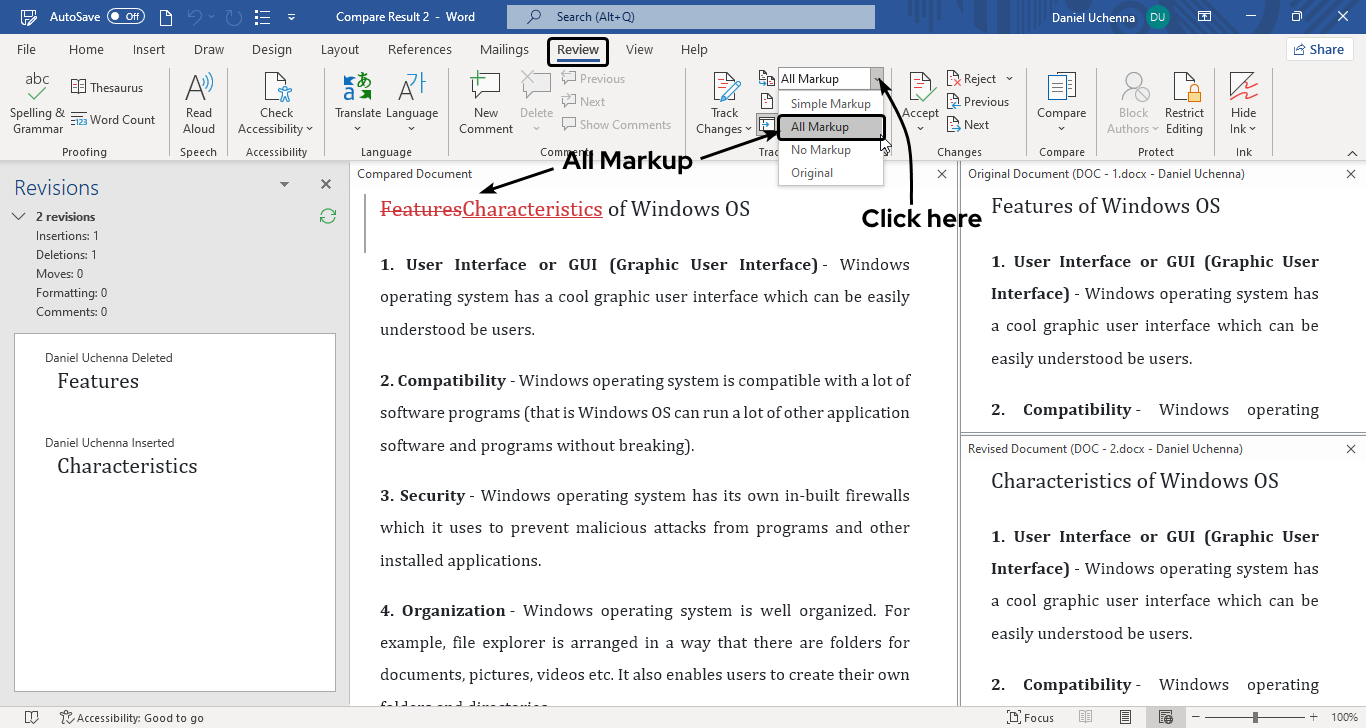Click the Thesaurus icon
Viewport: 1366px width, 728px height.
click(79, 88)
